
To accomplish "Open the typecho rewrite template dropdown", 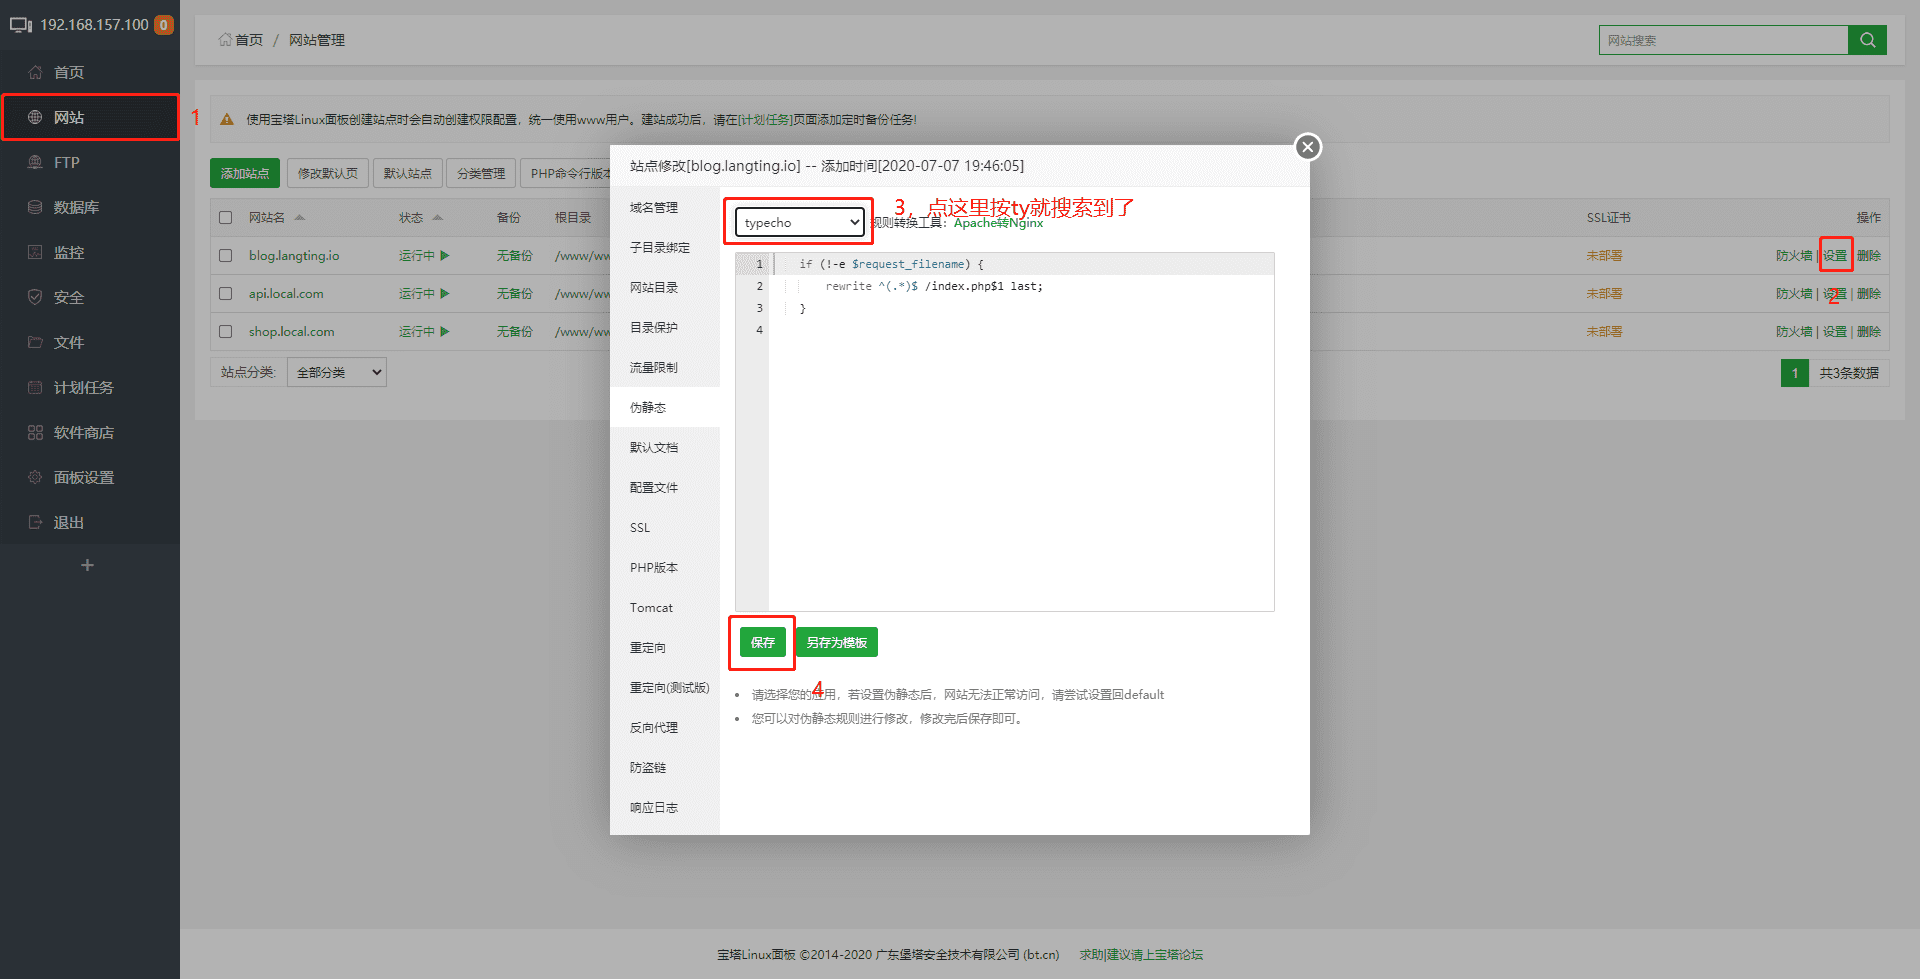I will point(800,222).
